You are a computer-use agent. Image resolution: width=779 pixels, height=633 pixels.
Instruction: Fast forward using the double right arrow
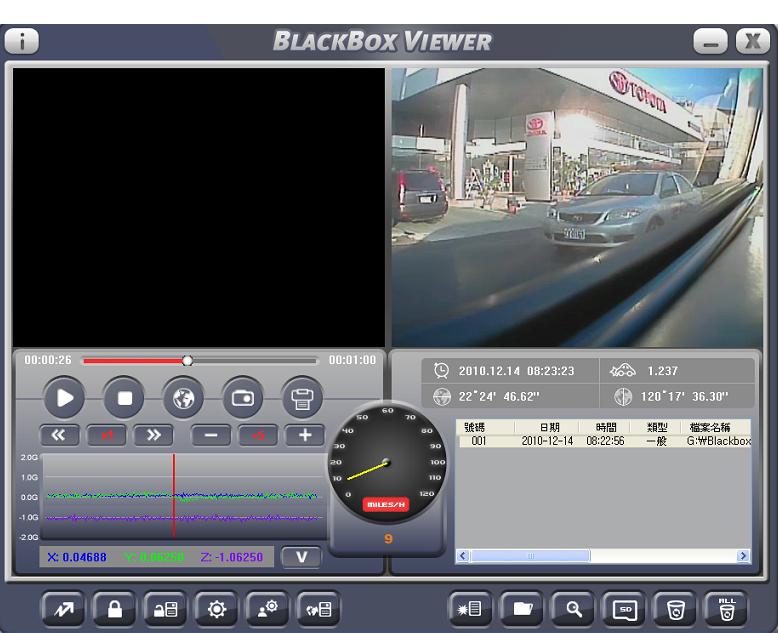153,435
